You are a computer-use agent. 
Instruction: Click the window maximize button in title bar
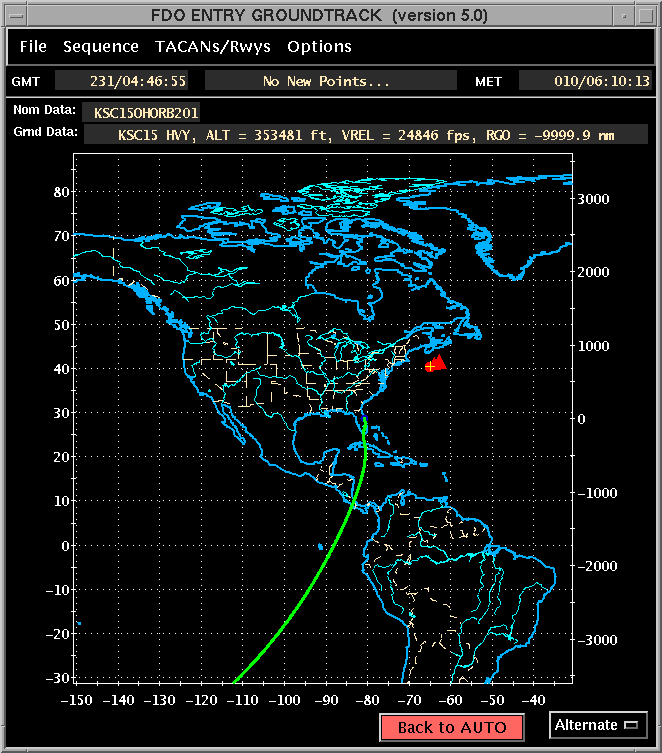pos(645,13)
